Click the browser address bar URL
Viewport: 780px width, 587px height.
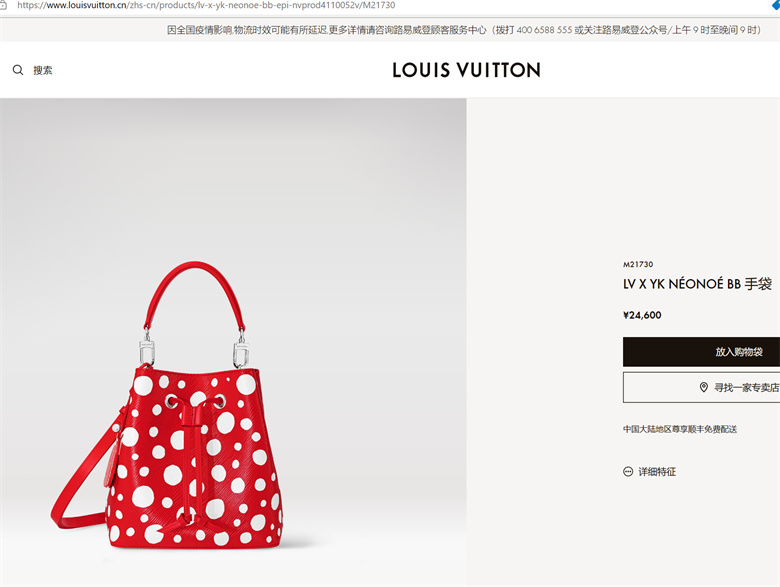[x=206, y=5]
